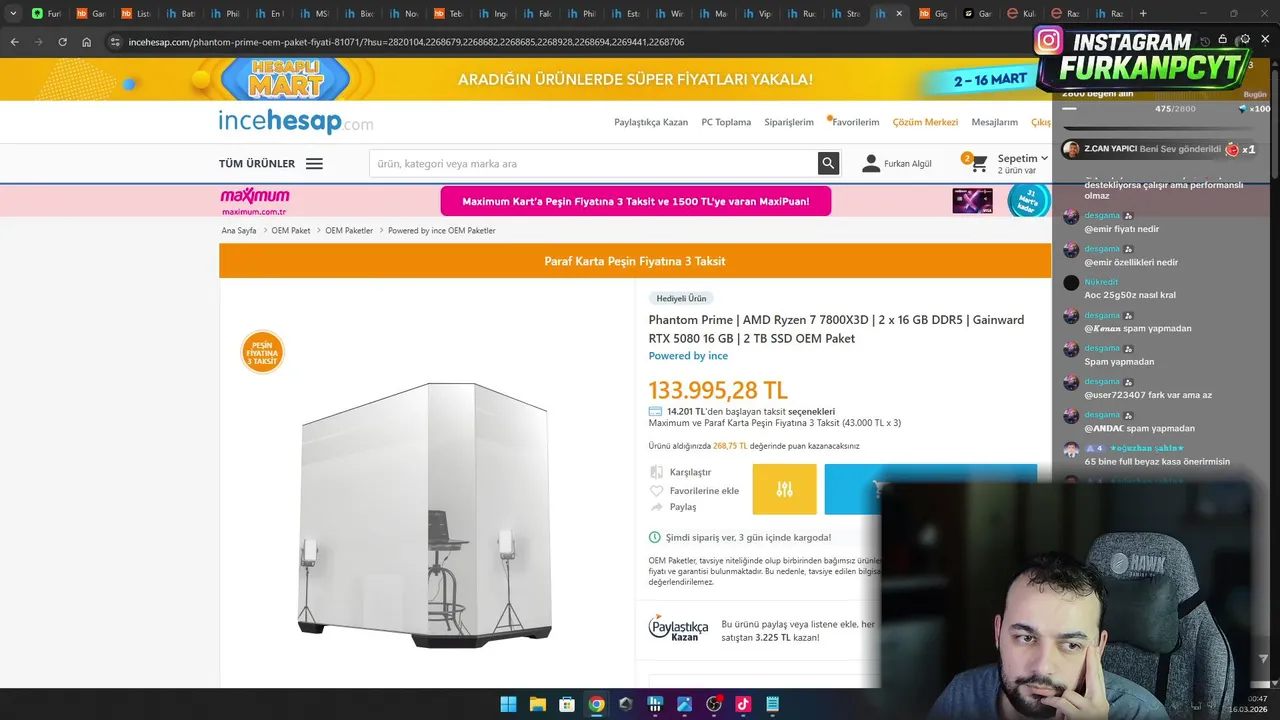Click the search magnifier button
The width and height of the screenshot is (1280, 720).
pyautogui.click(x=828, y=163)
